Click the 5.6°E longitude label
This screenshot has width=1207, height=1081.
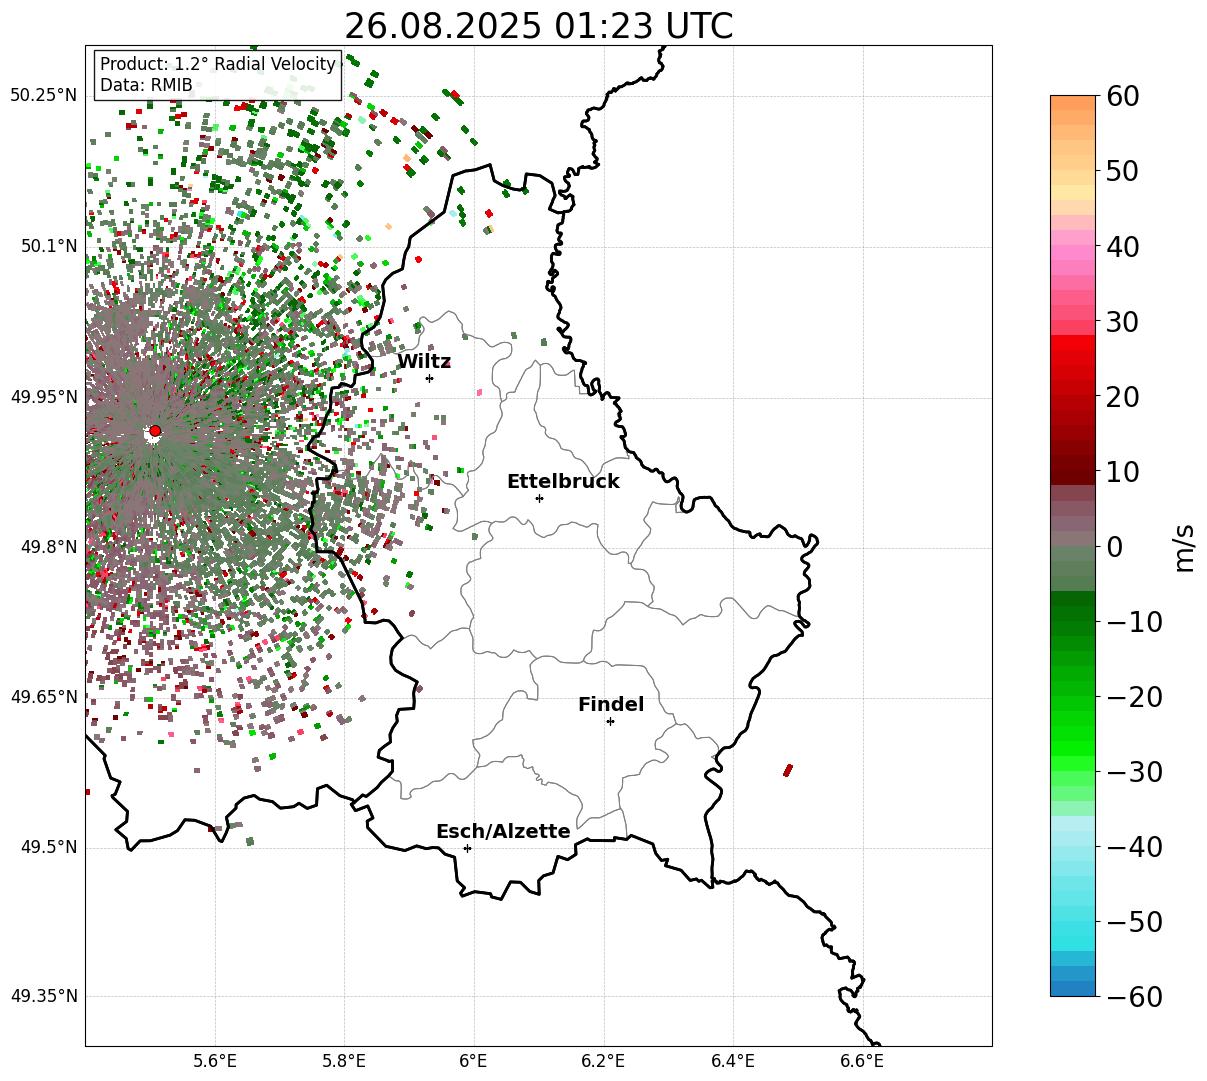pos(215,1062)
